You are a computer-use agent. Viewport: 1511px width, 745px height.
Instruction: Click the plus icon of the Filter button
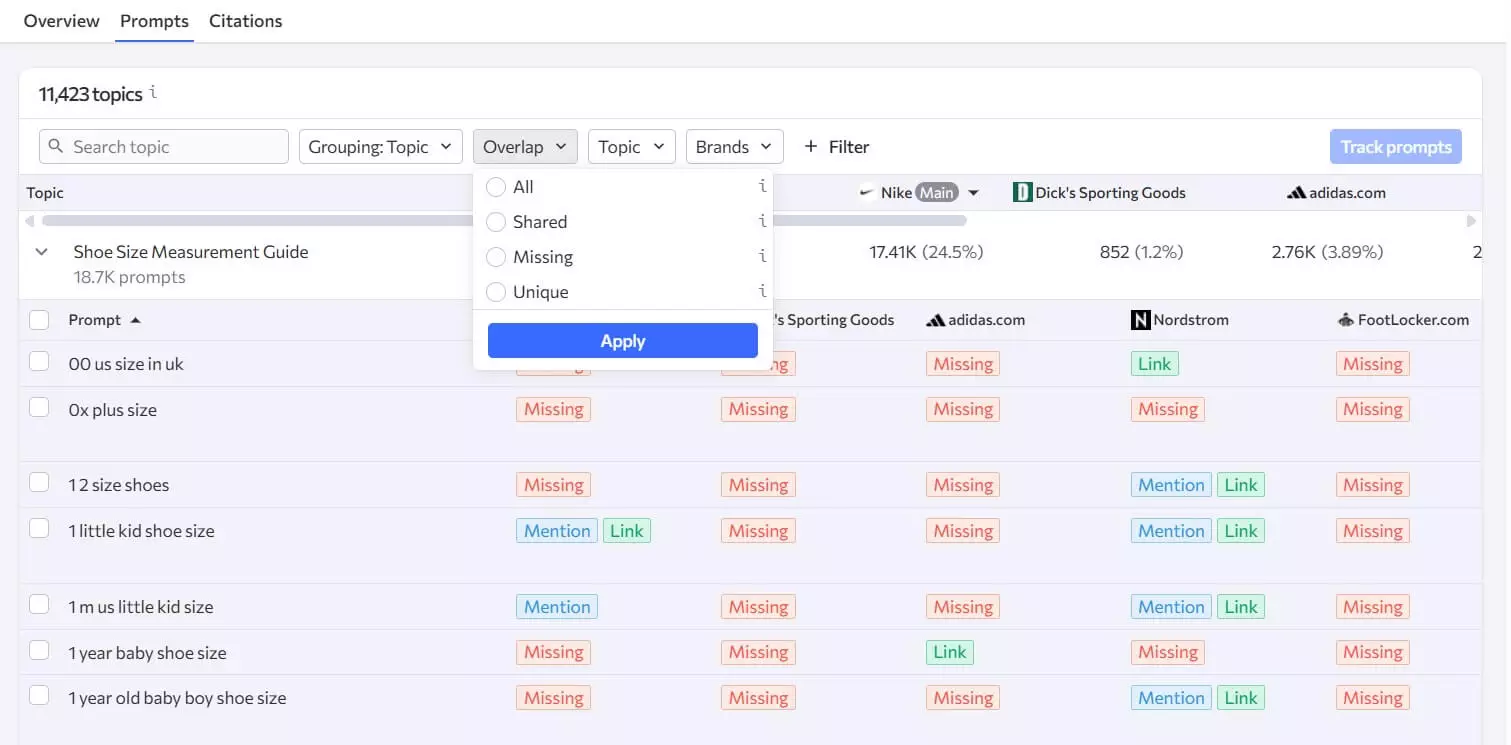[811, 146]
